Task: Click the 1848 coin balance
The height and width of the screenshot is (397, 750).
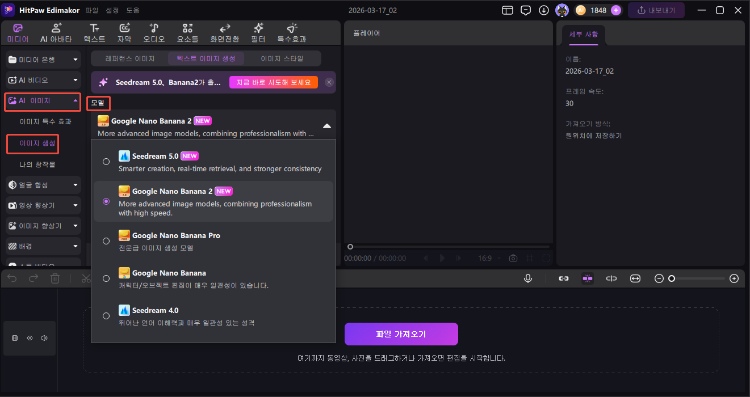Action: pos(598,10)
